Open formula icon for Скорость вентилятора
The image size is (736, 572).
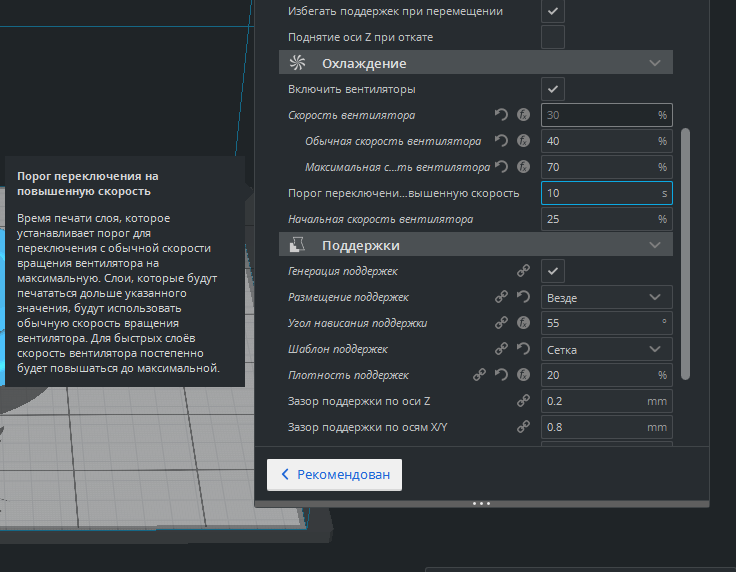(x=523, y=115)
